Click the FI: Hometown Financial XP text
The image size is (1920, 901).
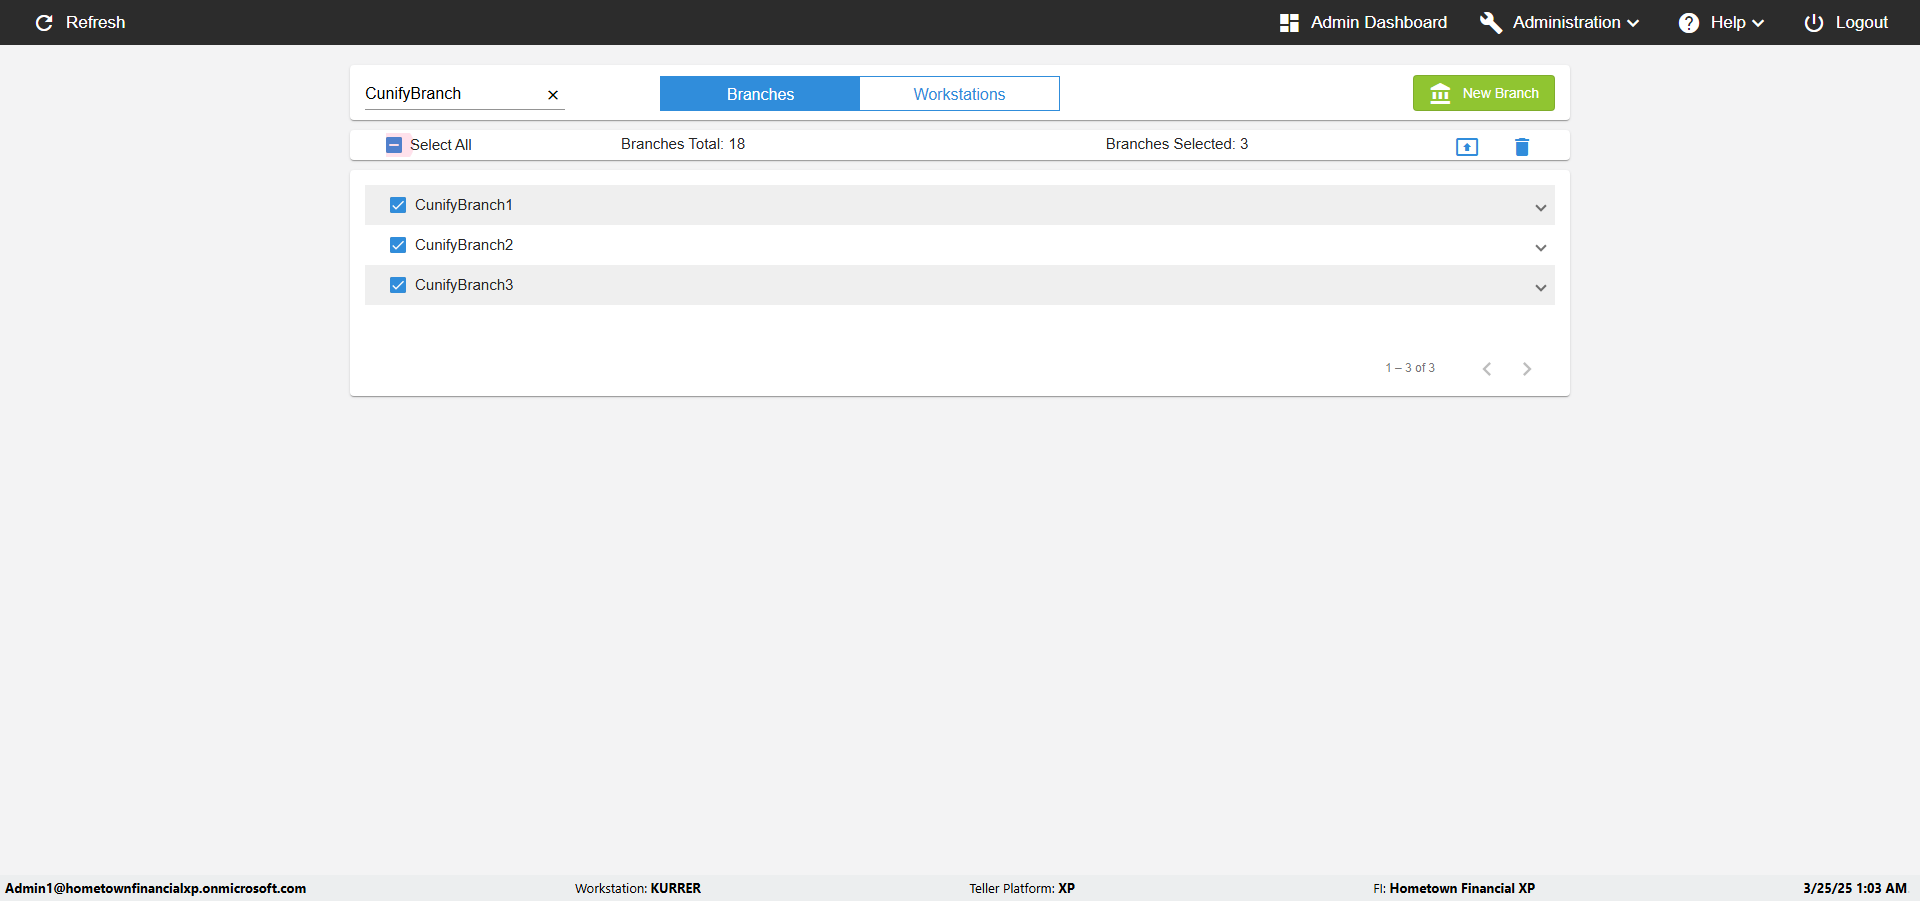[1454, 888]
